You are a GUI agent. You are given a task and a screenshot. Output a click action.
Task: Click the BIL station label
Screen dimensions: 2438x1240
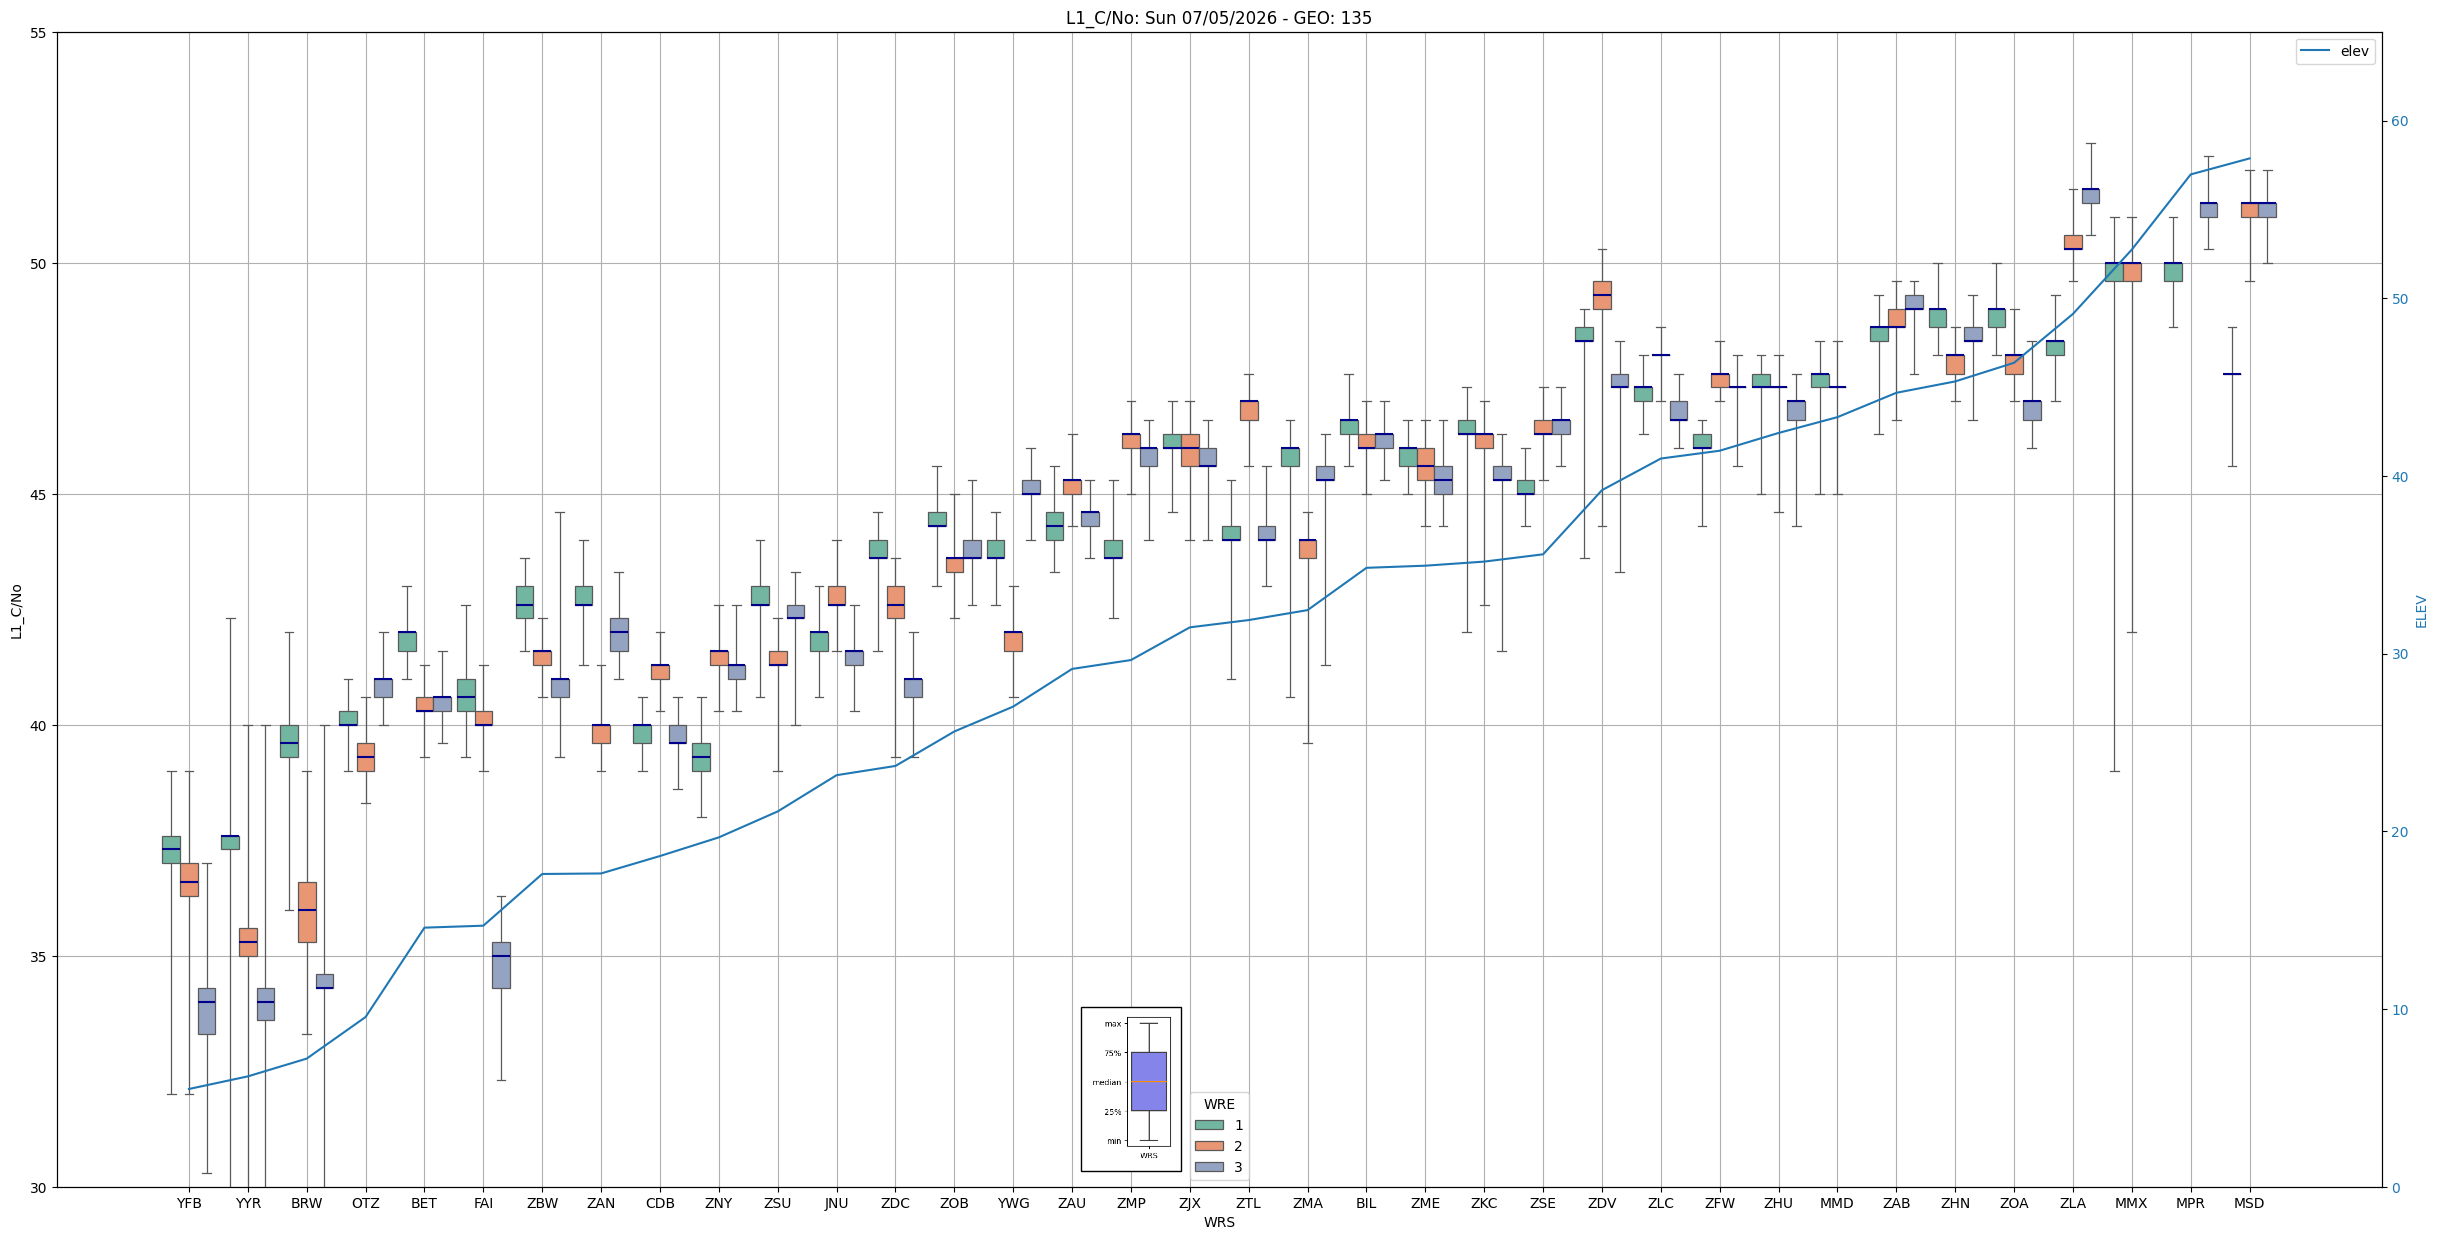1366,1203
